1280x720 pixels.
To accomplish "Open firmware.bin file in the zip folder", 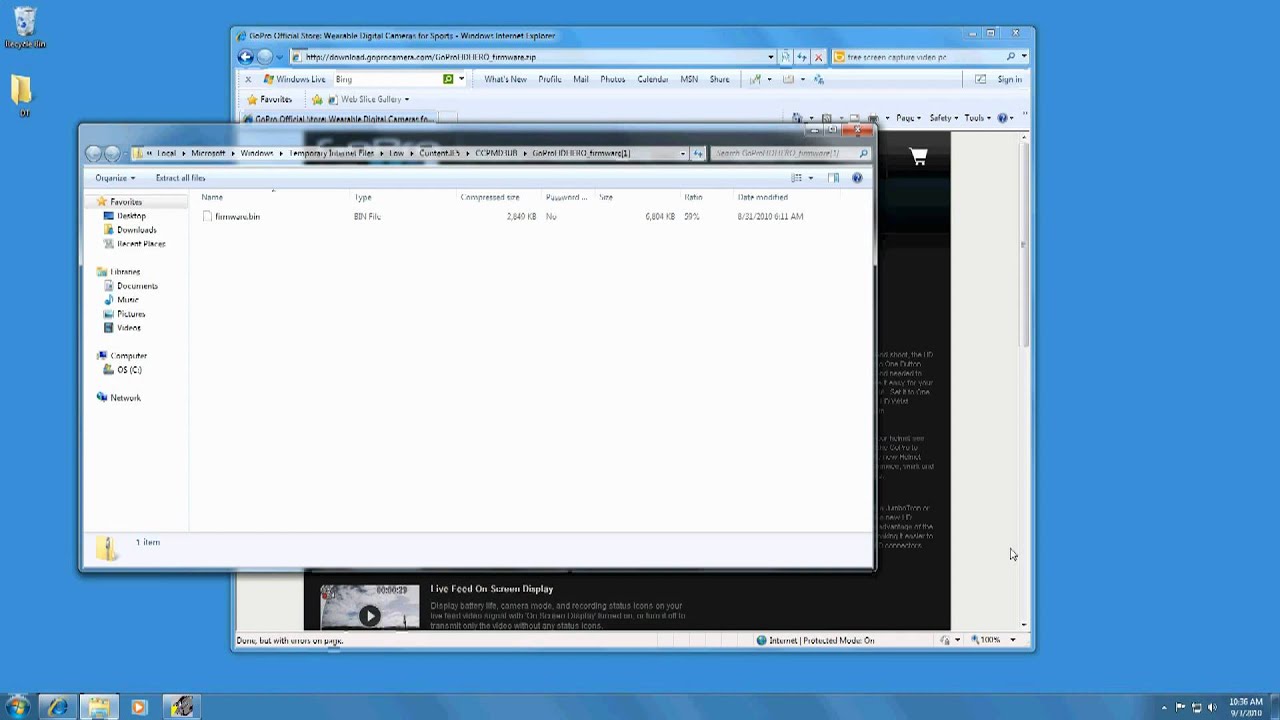I will [237, 216].
